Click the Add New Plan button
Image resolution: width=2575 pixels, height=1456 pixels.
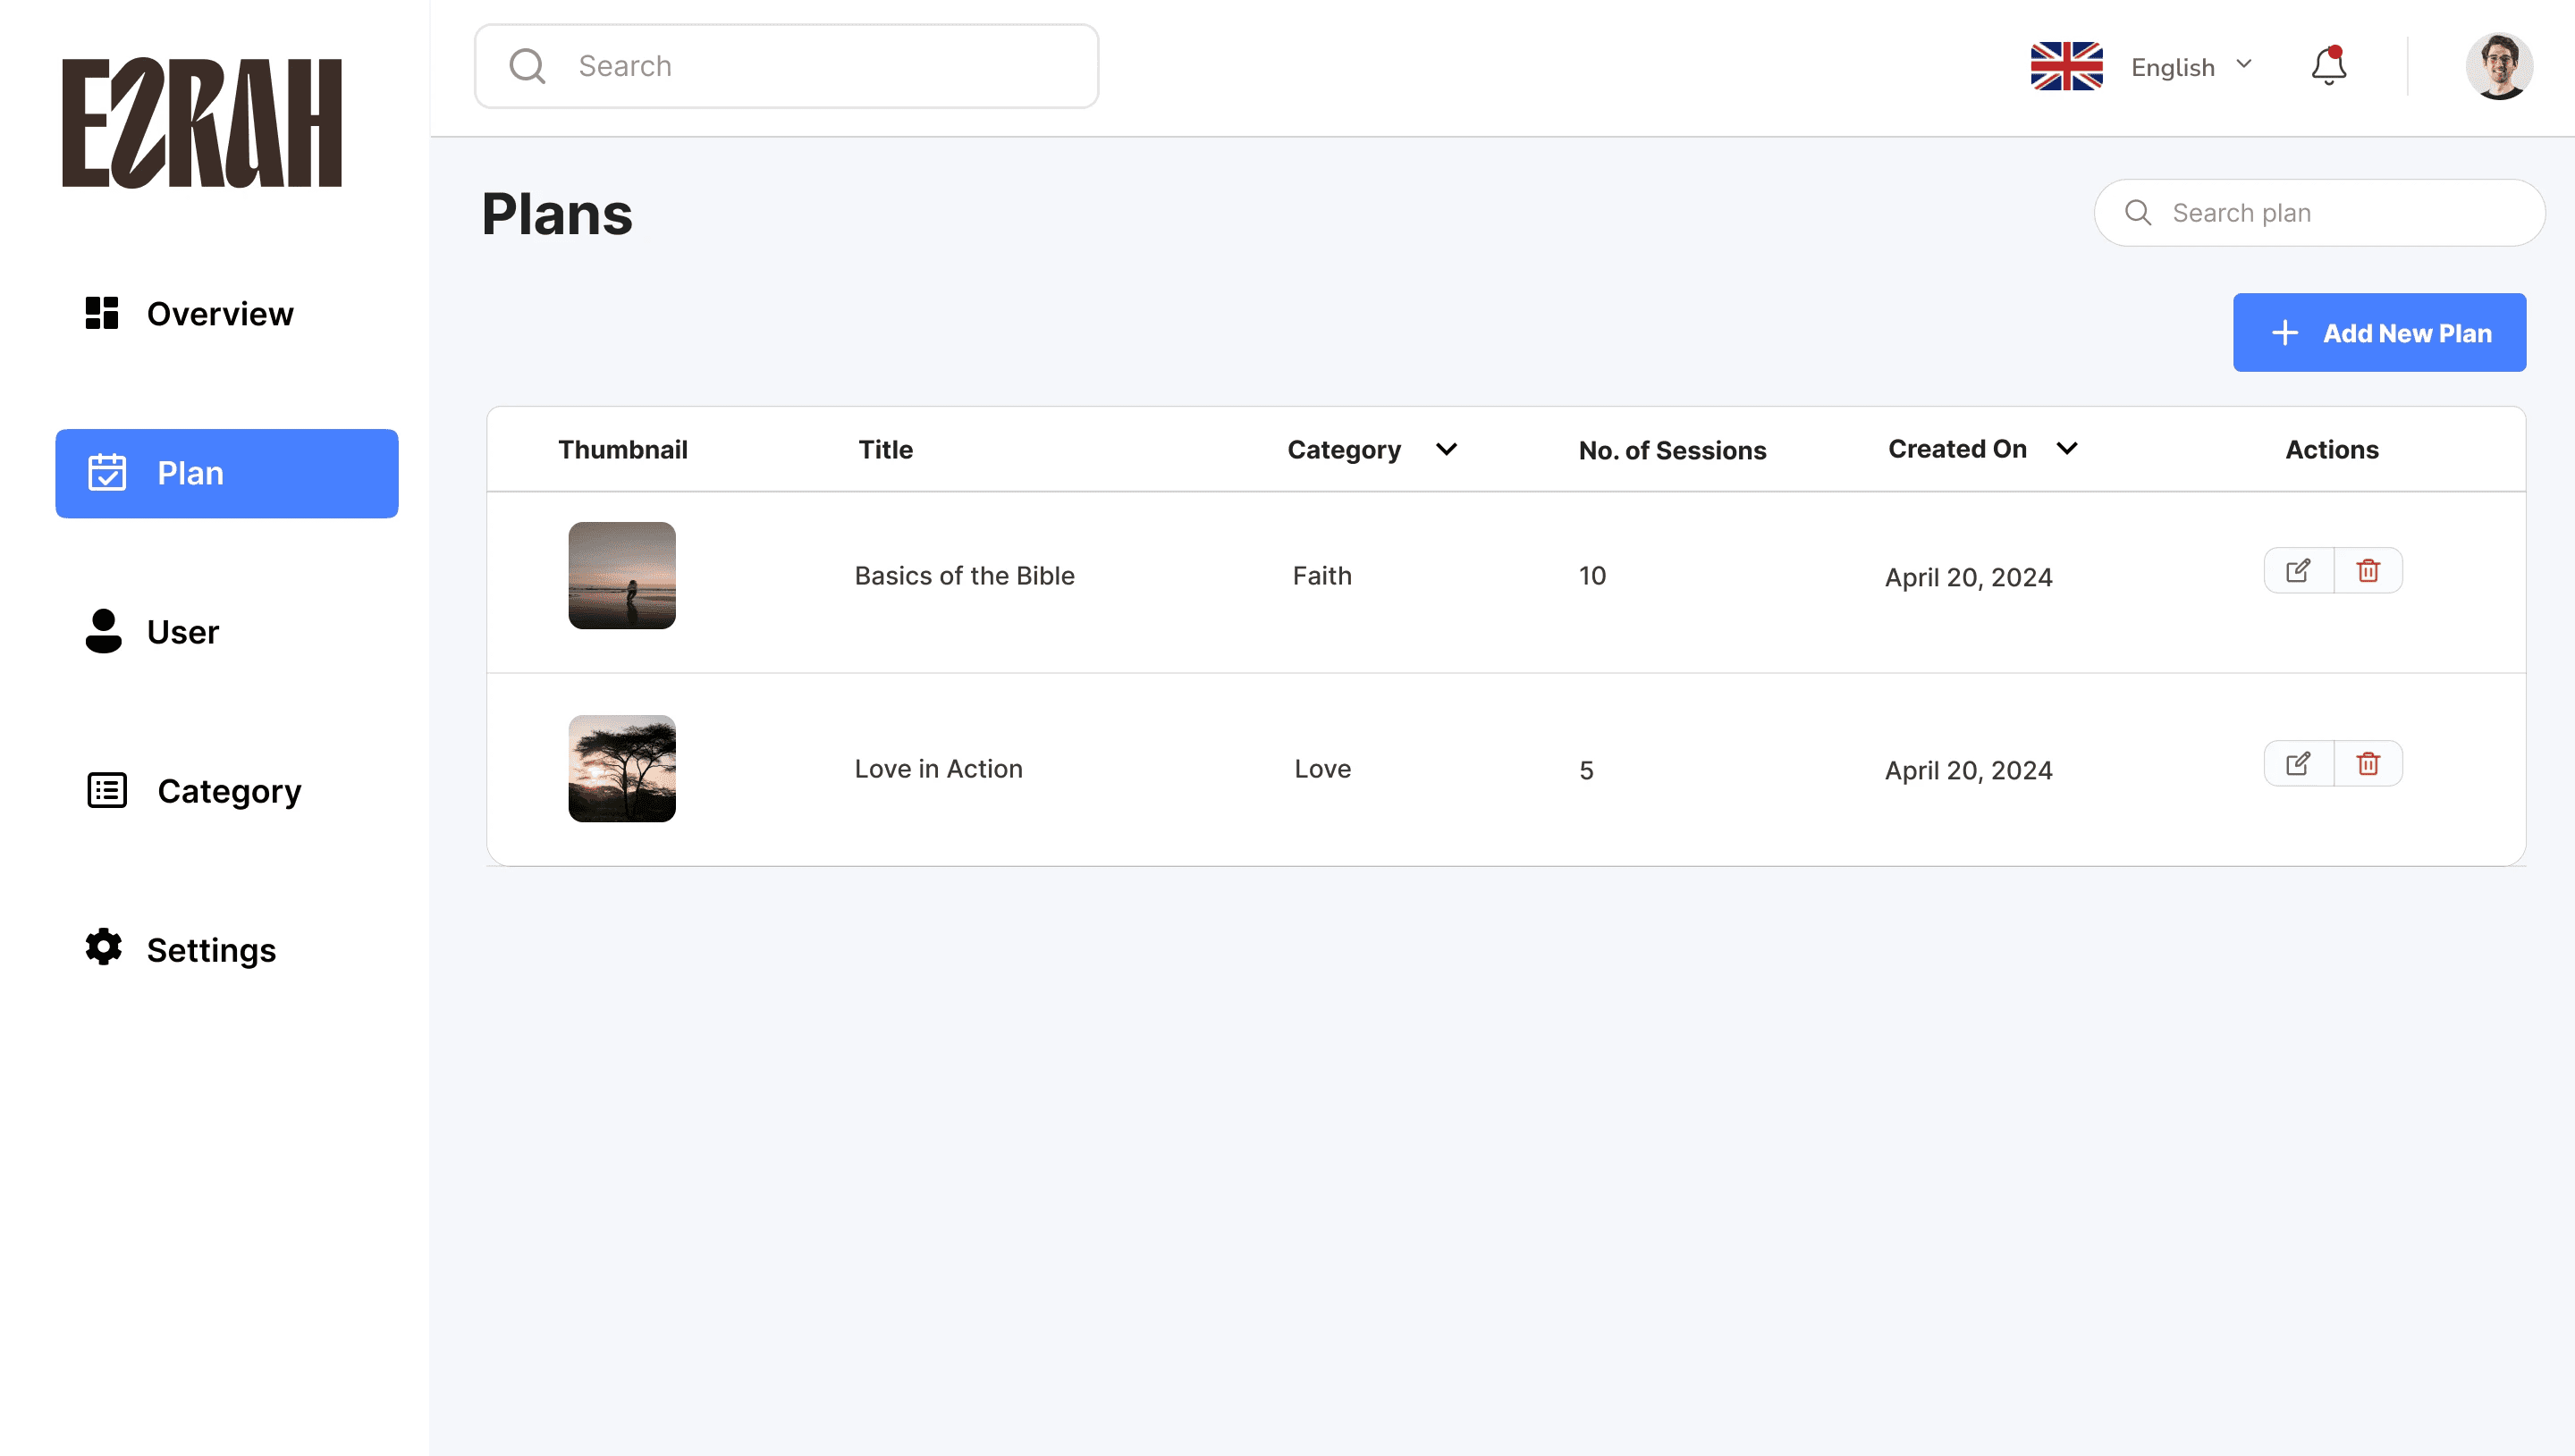[x=2379, y=333]
